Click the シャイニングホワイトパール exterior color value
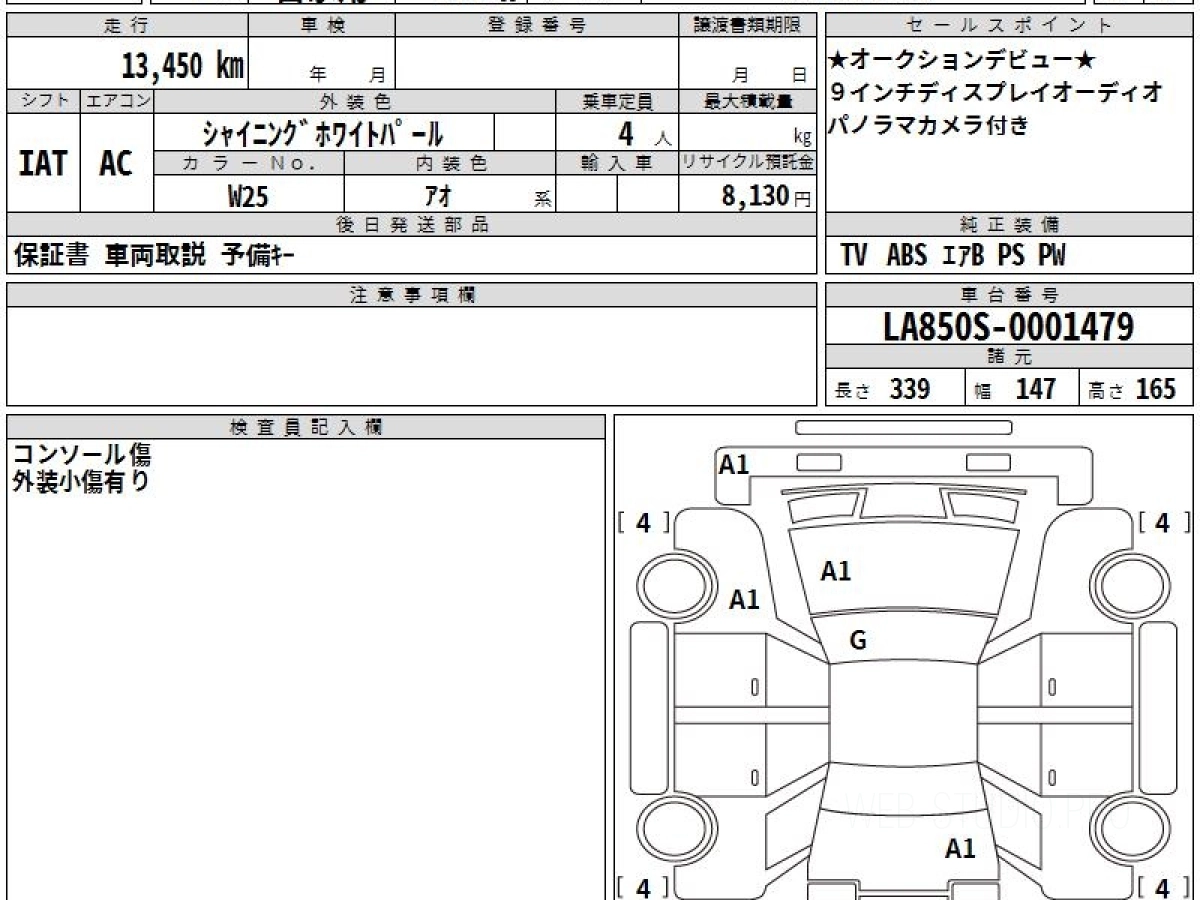This screenshot has height=900, width=1200. pyautogui.click(x=322, y=132)
